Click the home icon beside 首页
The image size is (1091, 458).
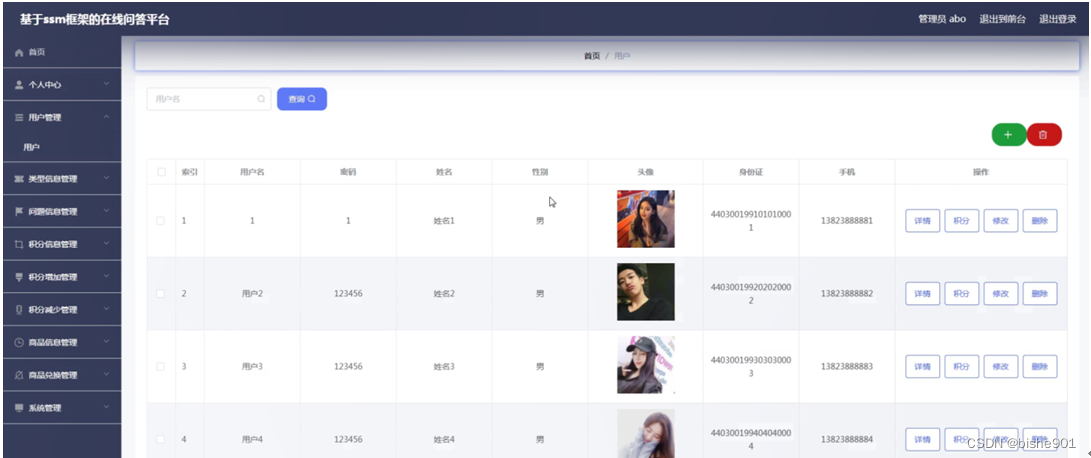point(19,53)
